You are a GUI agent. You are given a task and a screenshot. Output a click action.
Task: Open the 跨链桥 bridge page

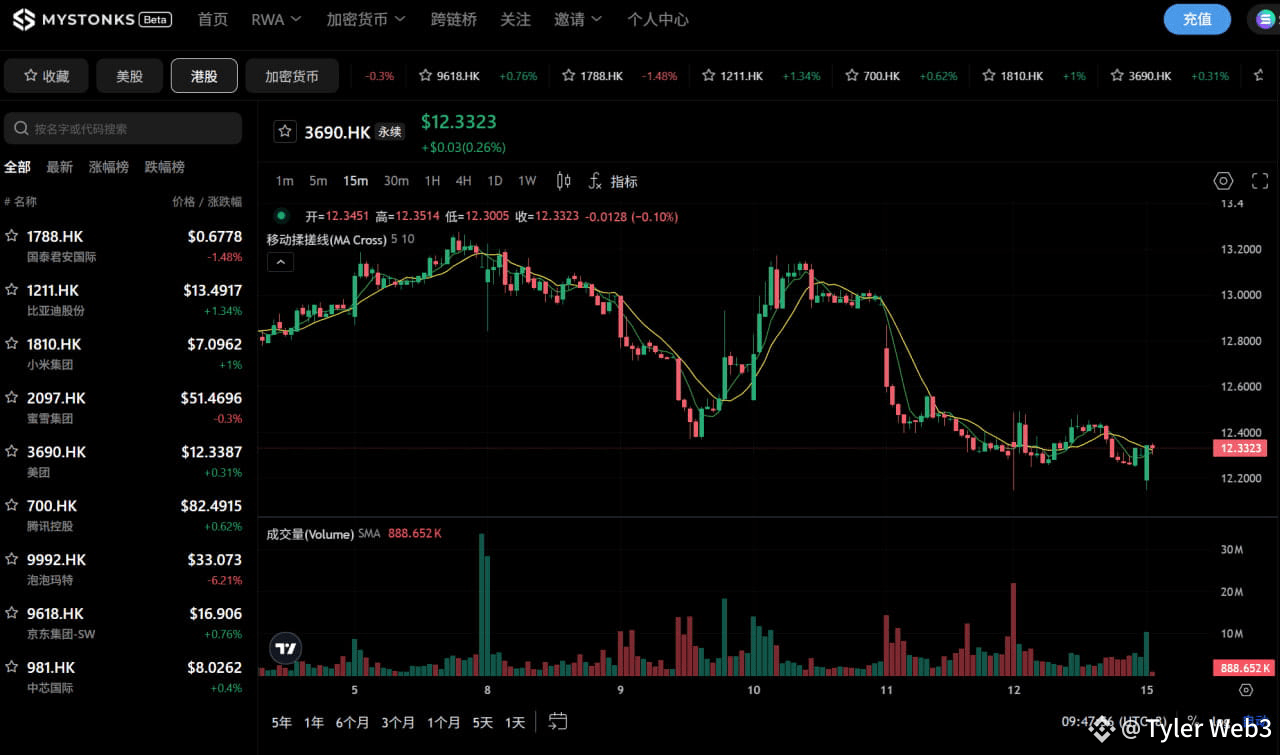pos(454,19)
